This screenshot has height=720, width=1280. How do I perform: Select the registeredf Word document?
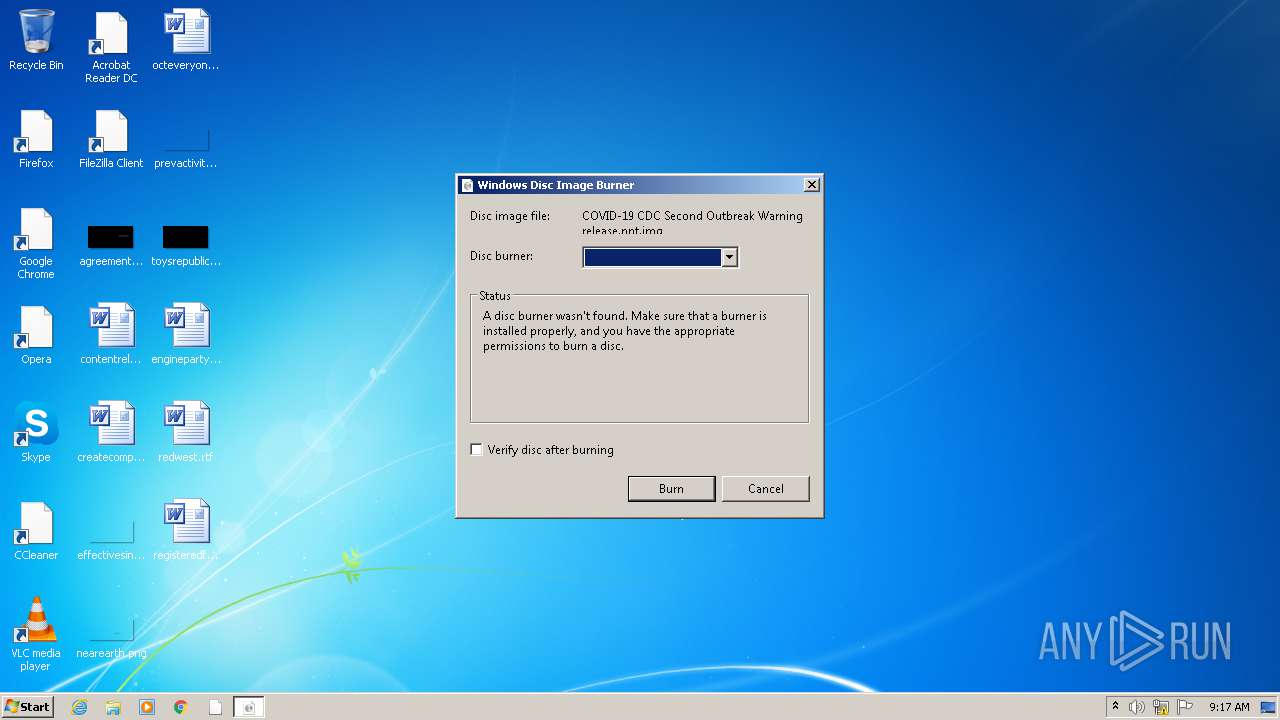186,531
